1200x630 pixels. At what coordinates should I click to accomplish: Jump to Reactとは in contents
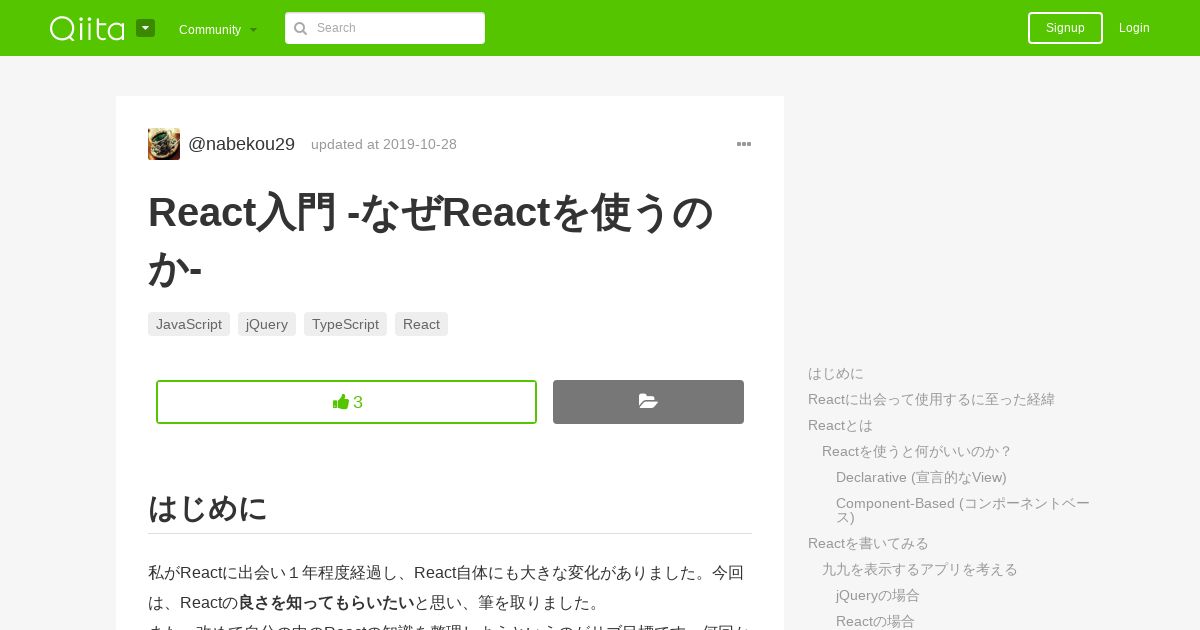[840, 425]
